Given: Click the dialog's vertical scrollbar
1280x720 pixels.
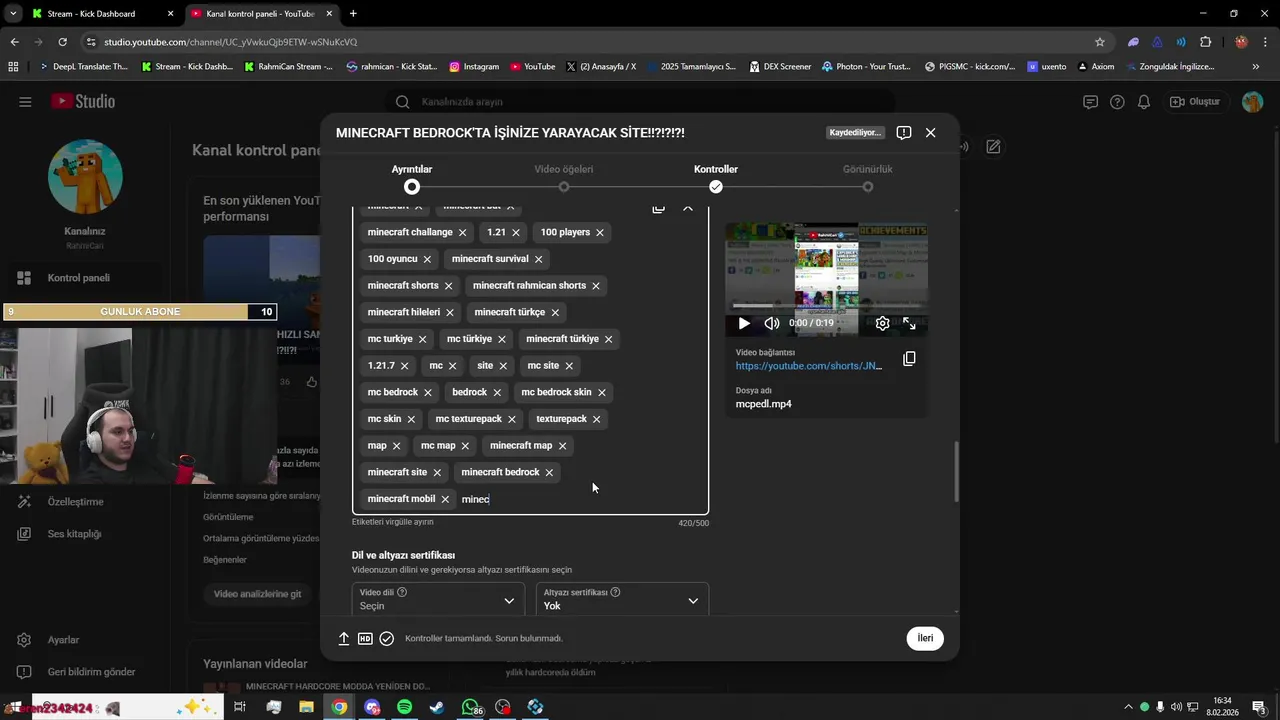Looking at the screenshot, I should [x=956, y=470].
